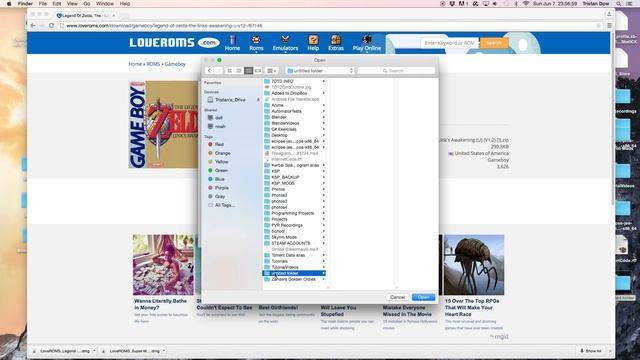Select the PVR Recordings folder
Screen dimensions: 640x360
click(294, 225)
